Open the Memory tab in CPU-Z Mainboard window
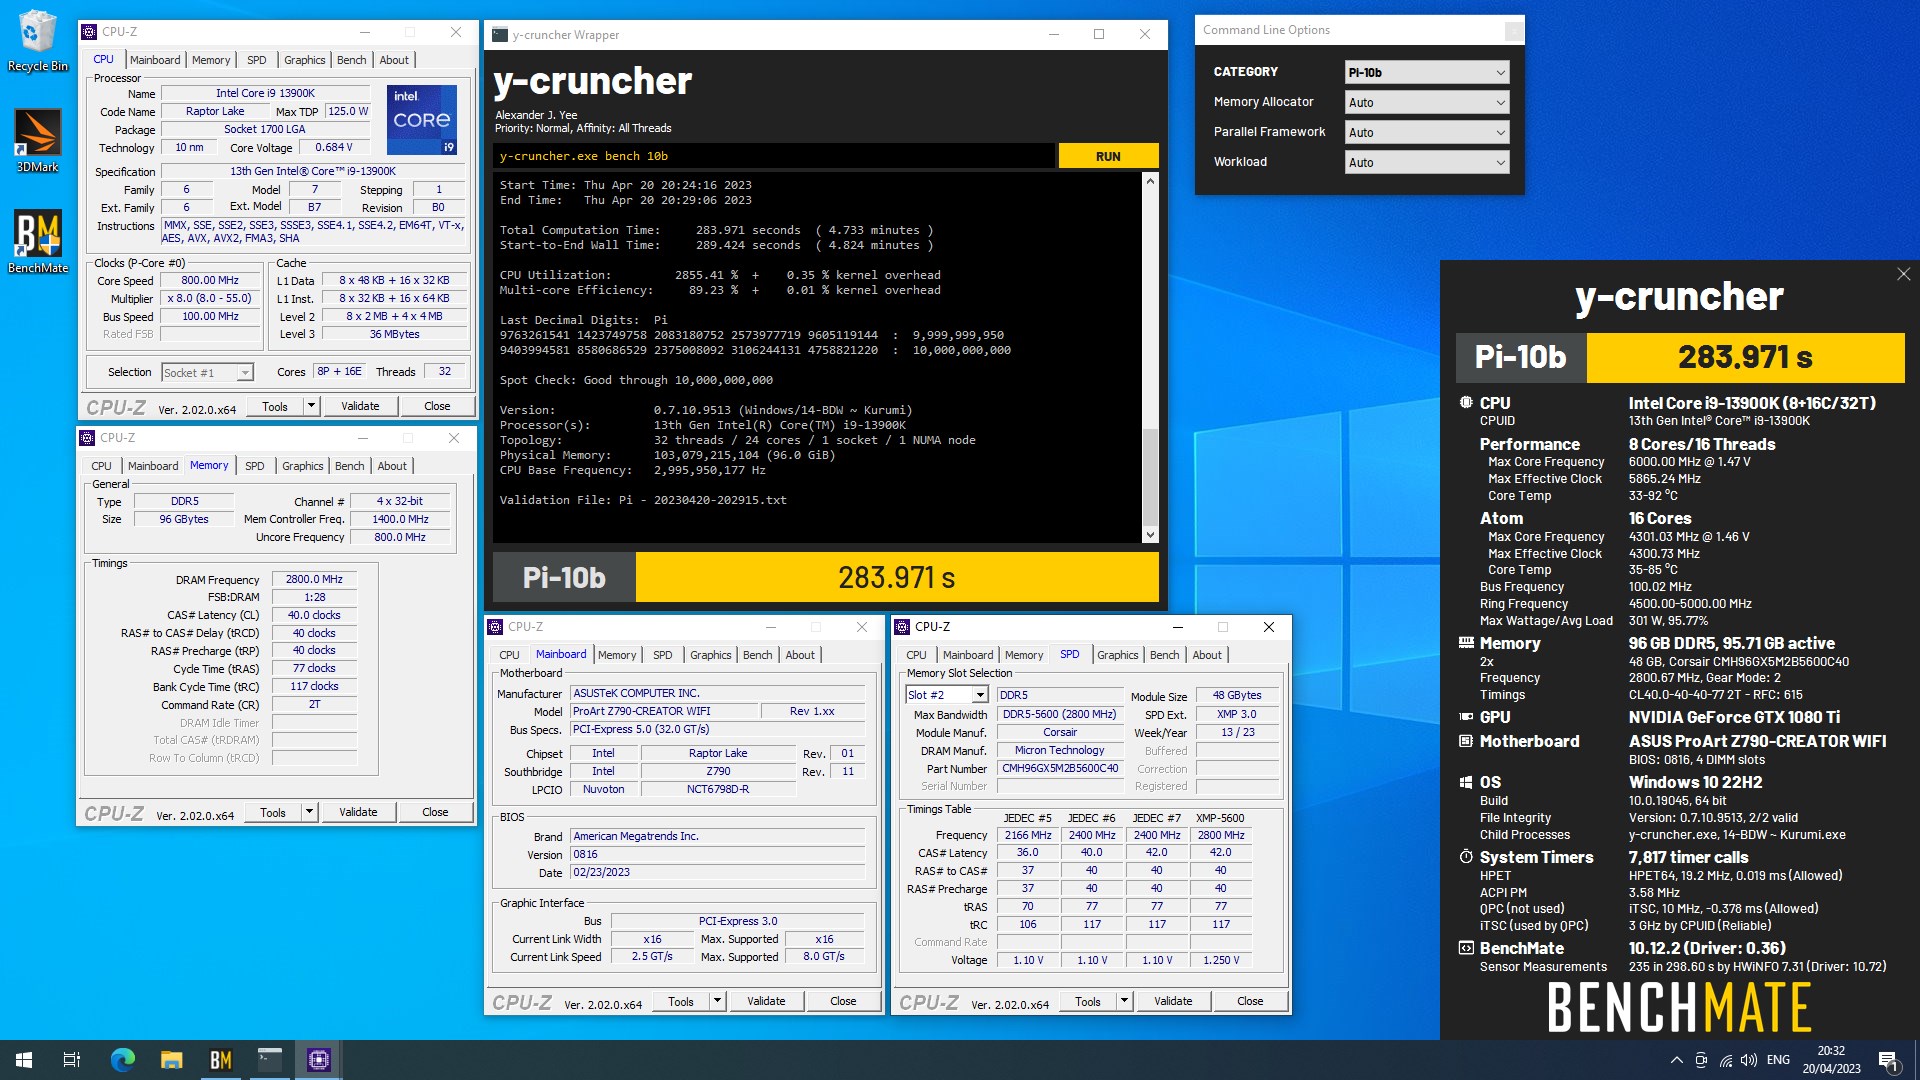This screenshot has width=1920, height=1080. click(x=617, y=655)
